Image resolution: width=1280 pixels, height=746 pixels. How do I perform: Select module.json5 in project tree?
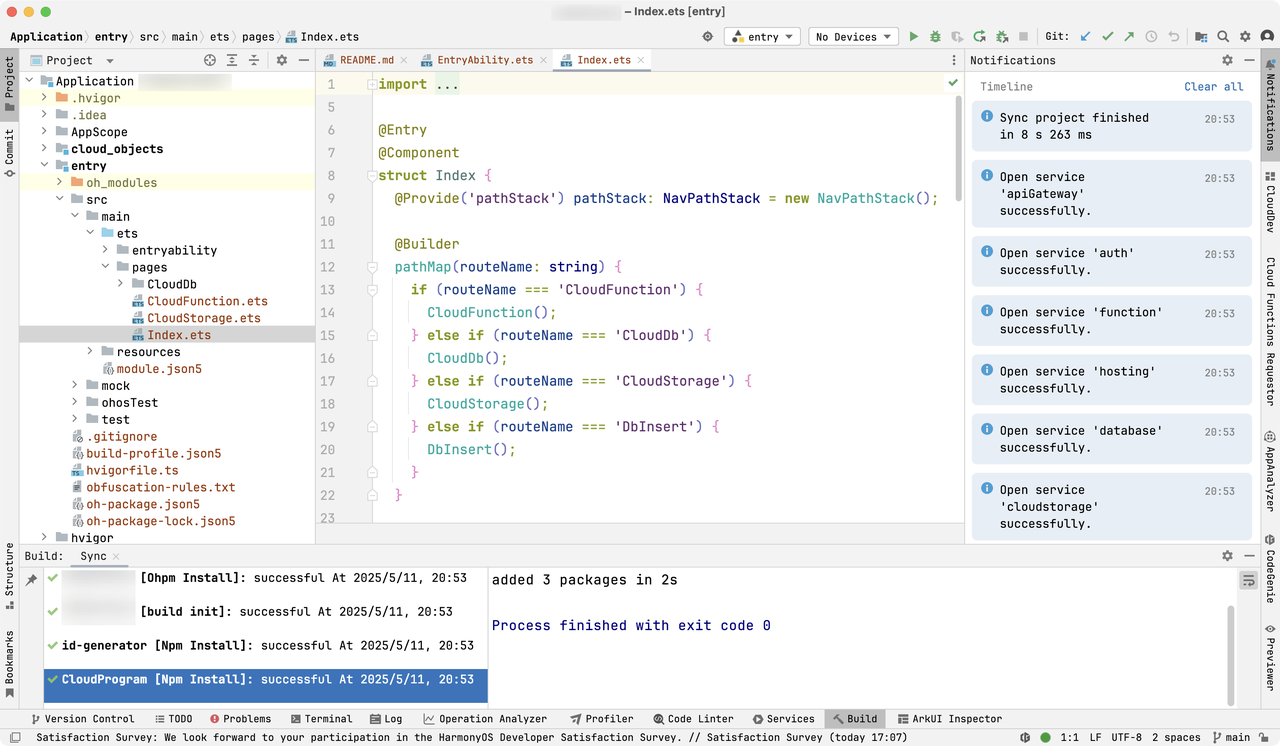(159, 369)
